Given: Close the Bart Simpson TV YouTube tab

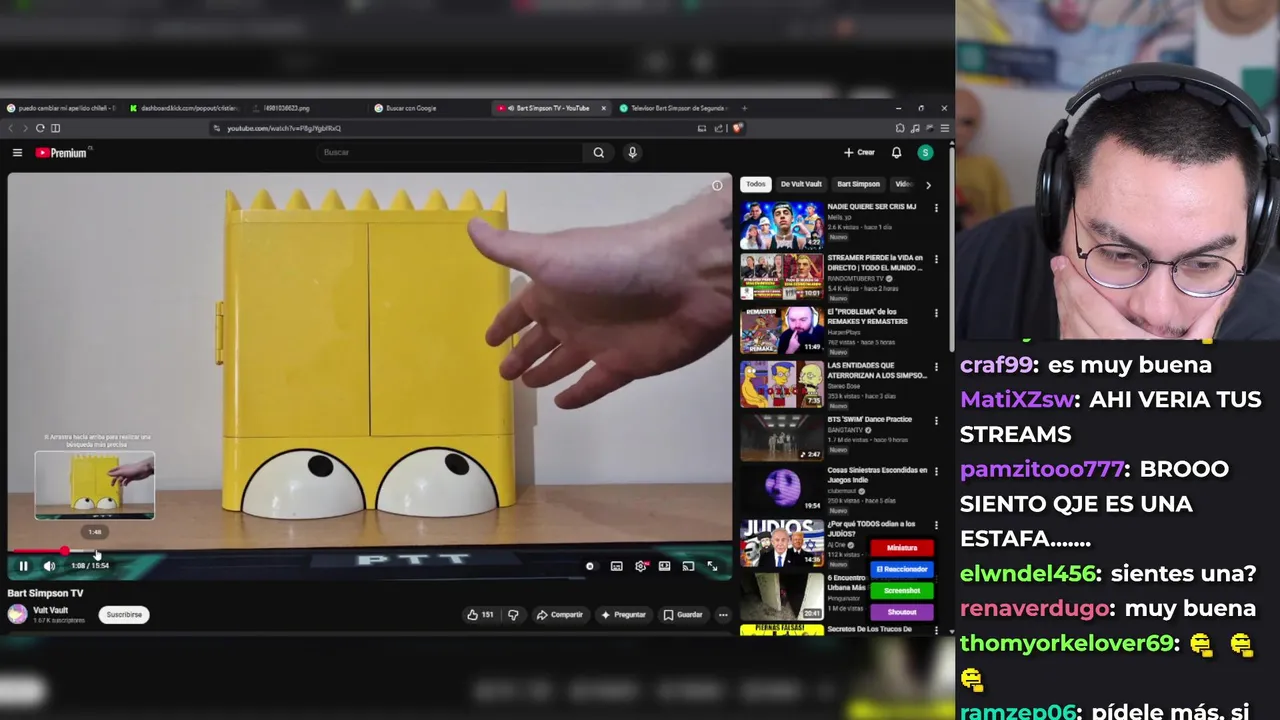Looking at the screenshot, I should (x=603, y=108).
